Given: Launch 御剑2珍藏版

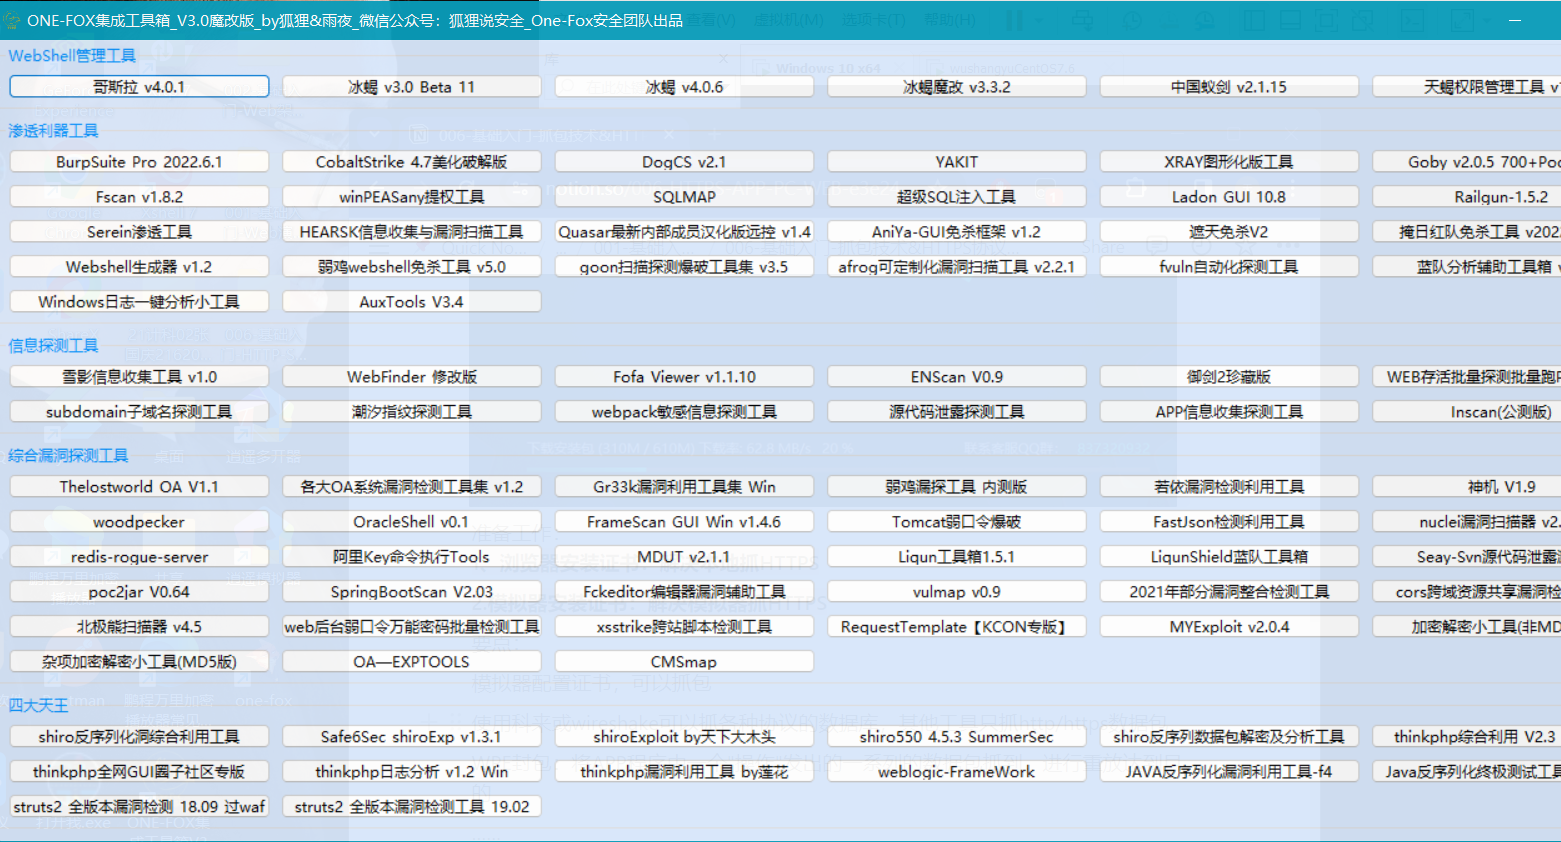Looking at the screenshot, I should pyautogui.click(x=1229, y=377).
